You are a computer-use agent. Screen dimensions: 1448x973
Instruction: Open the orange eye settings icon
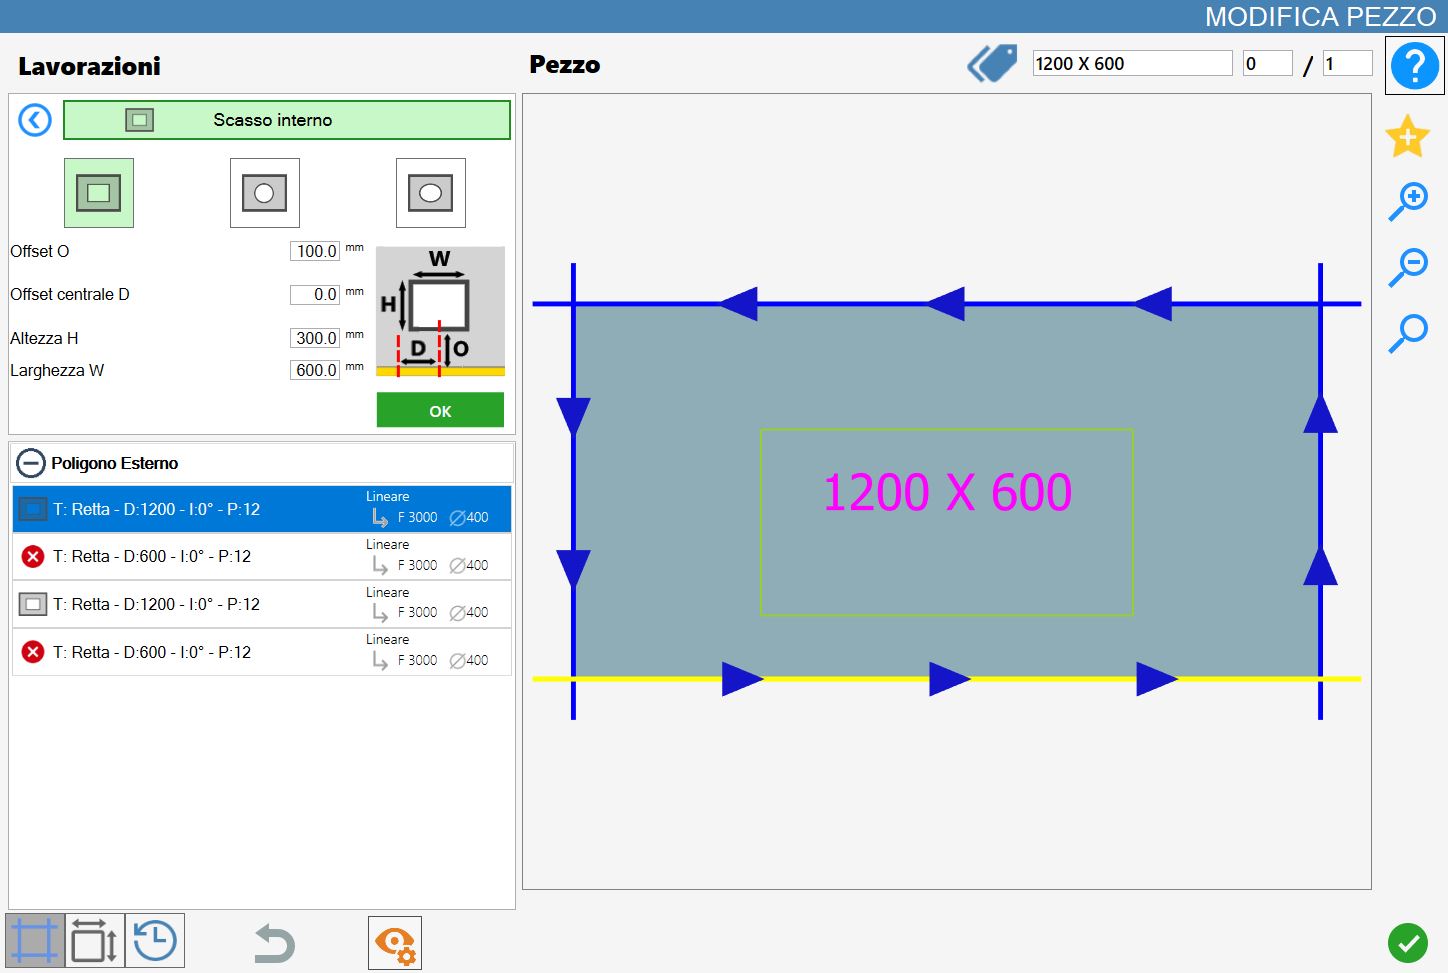coord(395,943)
